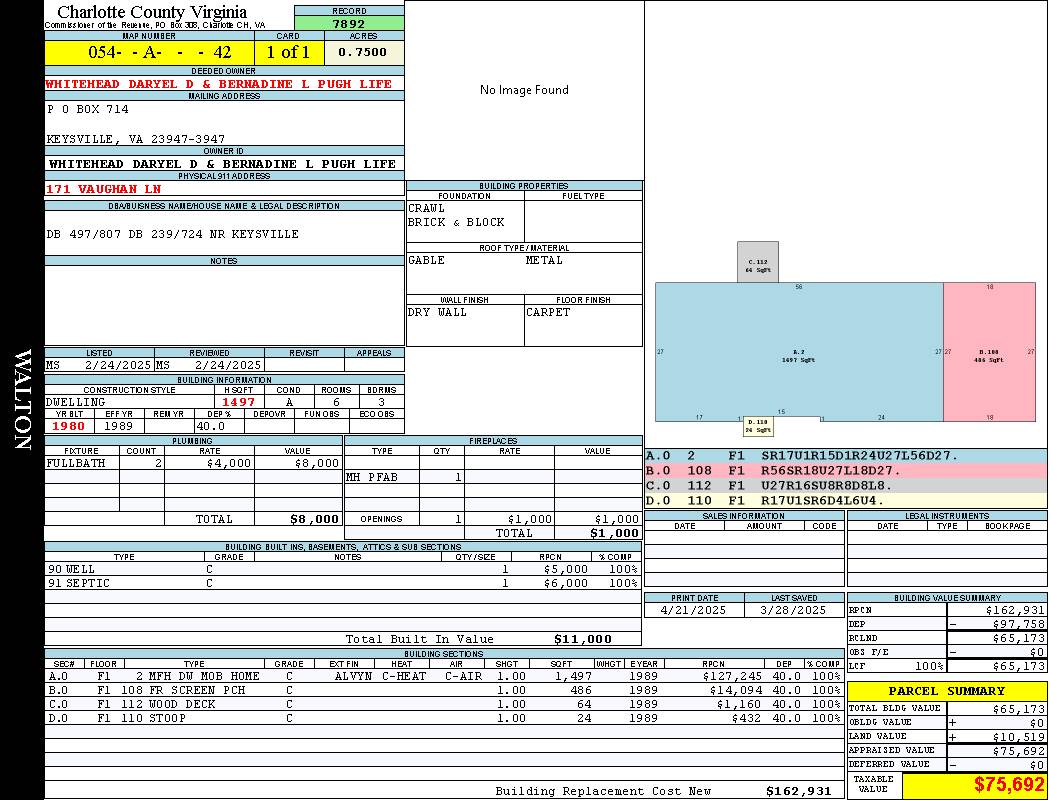Image resolution: width=1050 pixels, height=800 pixels.
Task: Click plumbing rate $4,000
Action: coord(229,463)
